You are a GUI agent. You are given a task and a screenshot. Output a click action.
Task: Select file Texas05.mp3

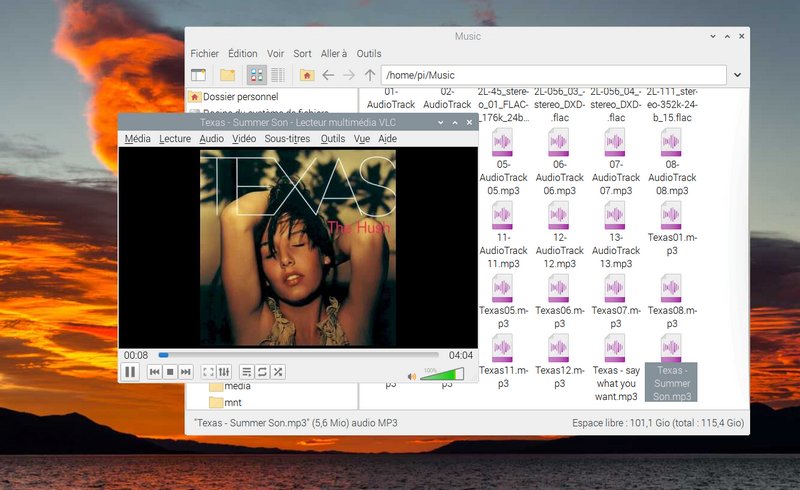pyautogui.click(x=503, y=302)
